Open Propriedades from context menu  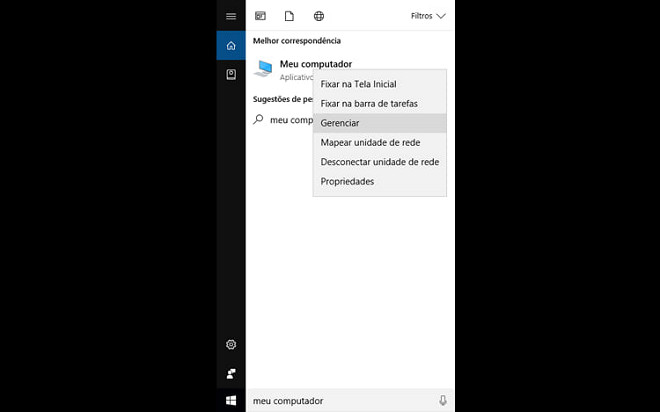[x=380, y=181]
